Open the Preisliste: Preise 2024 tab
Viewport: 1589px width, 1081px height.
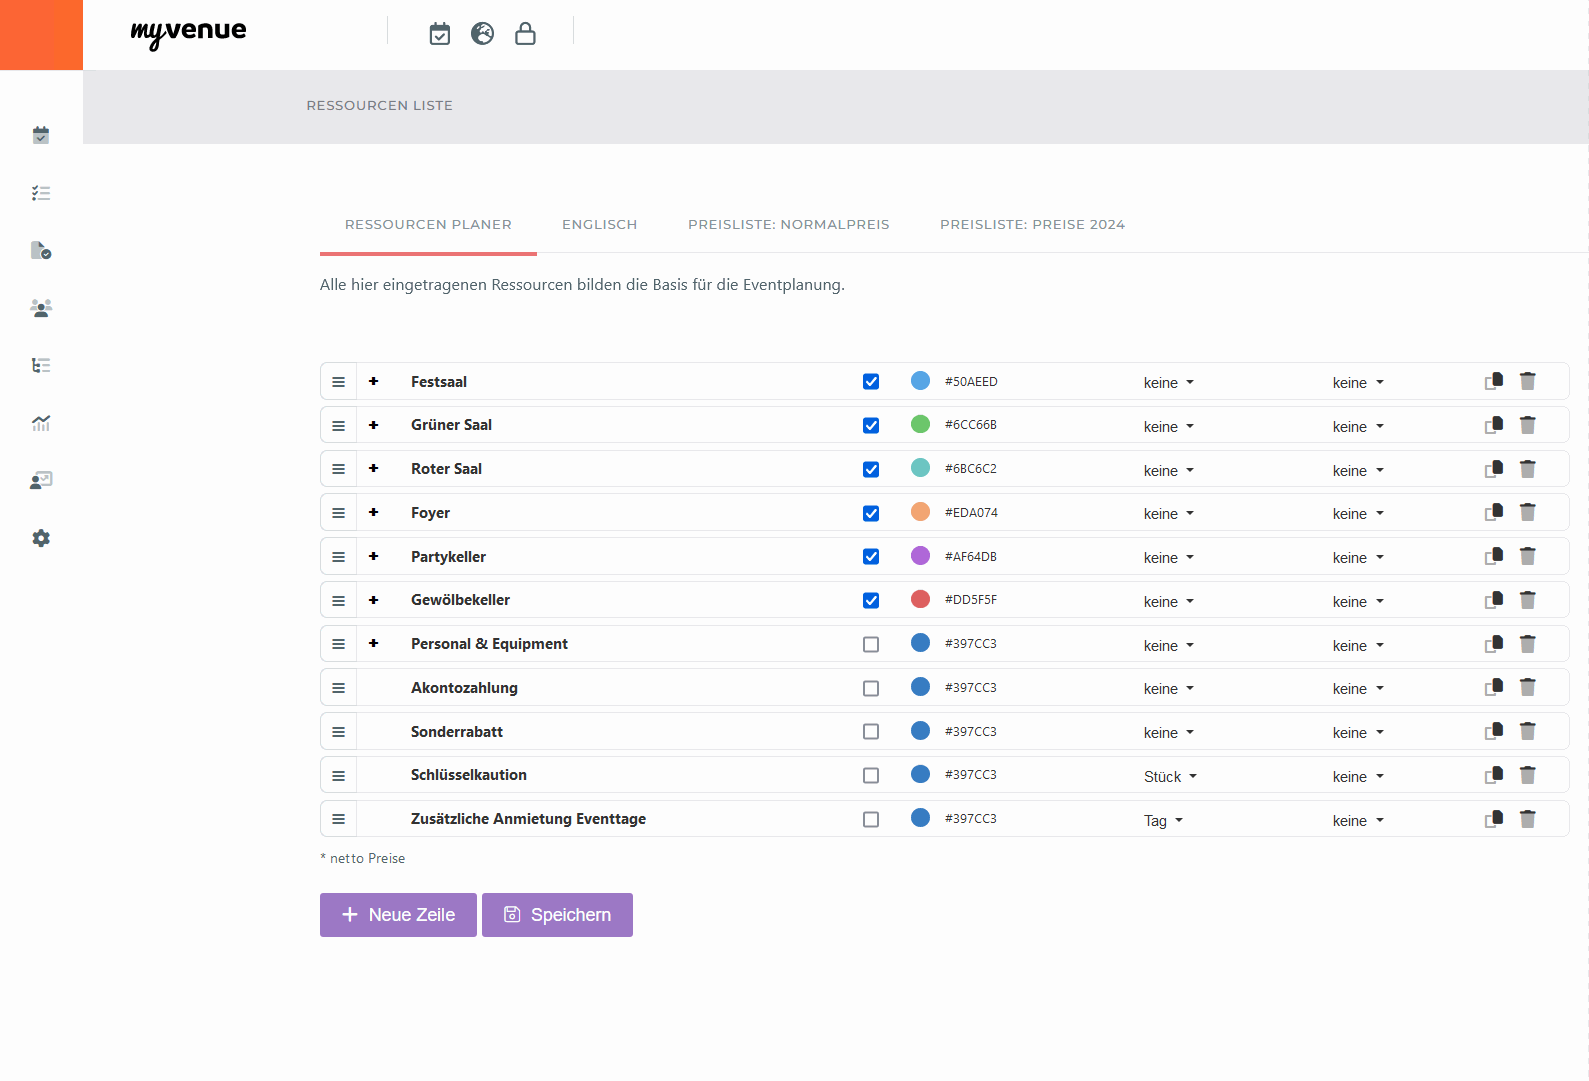pos(1032,224)
